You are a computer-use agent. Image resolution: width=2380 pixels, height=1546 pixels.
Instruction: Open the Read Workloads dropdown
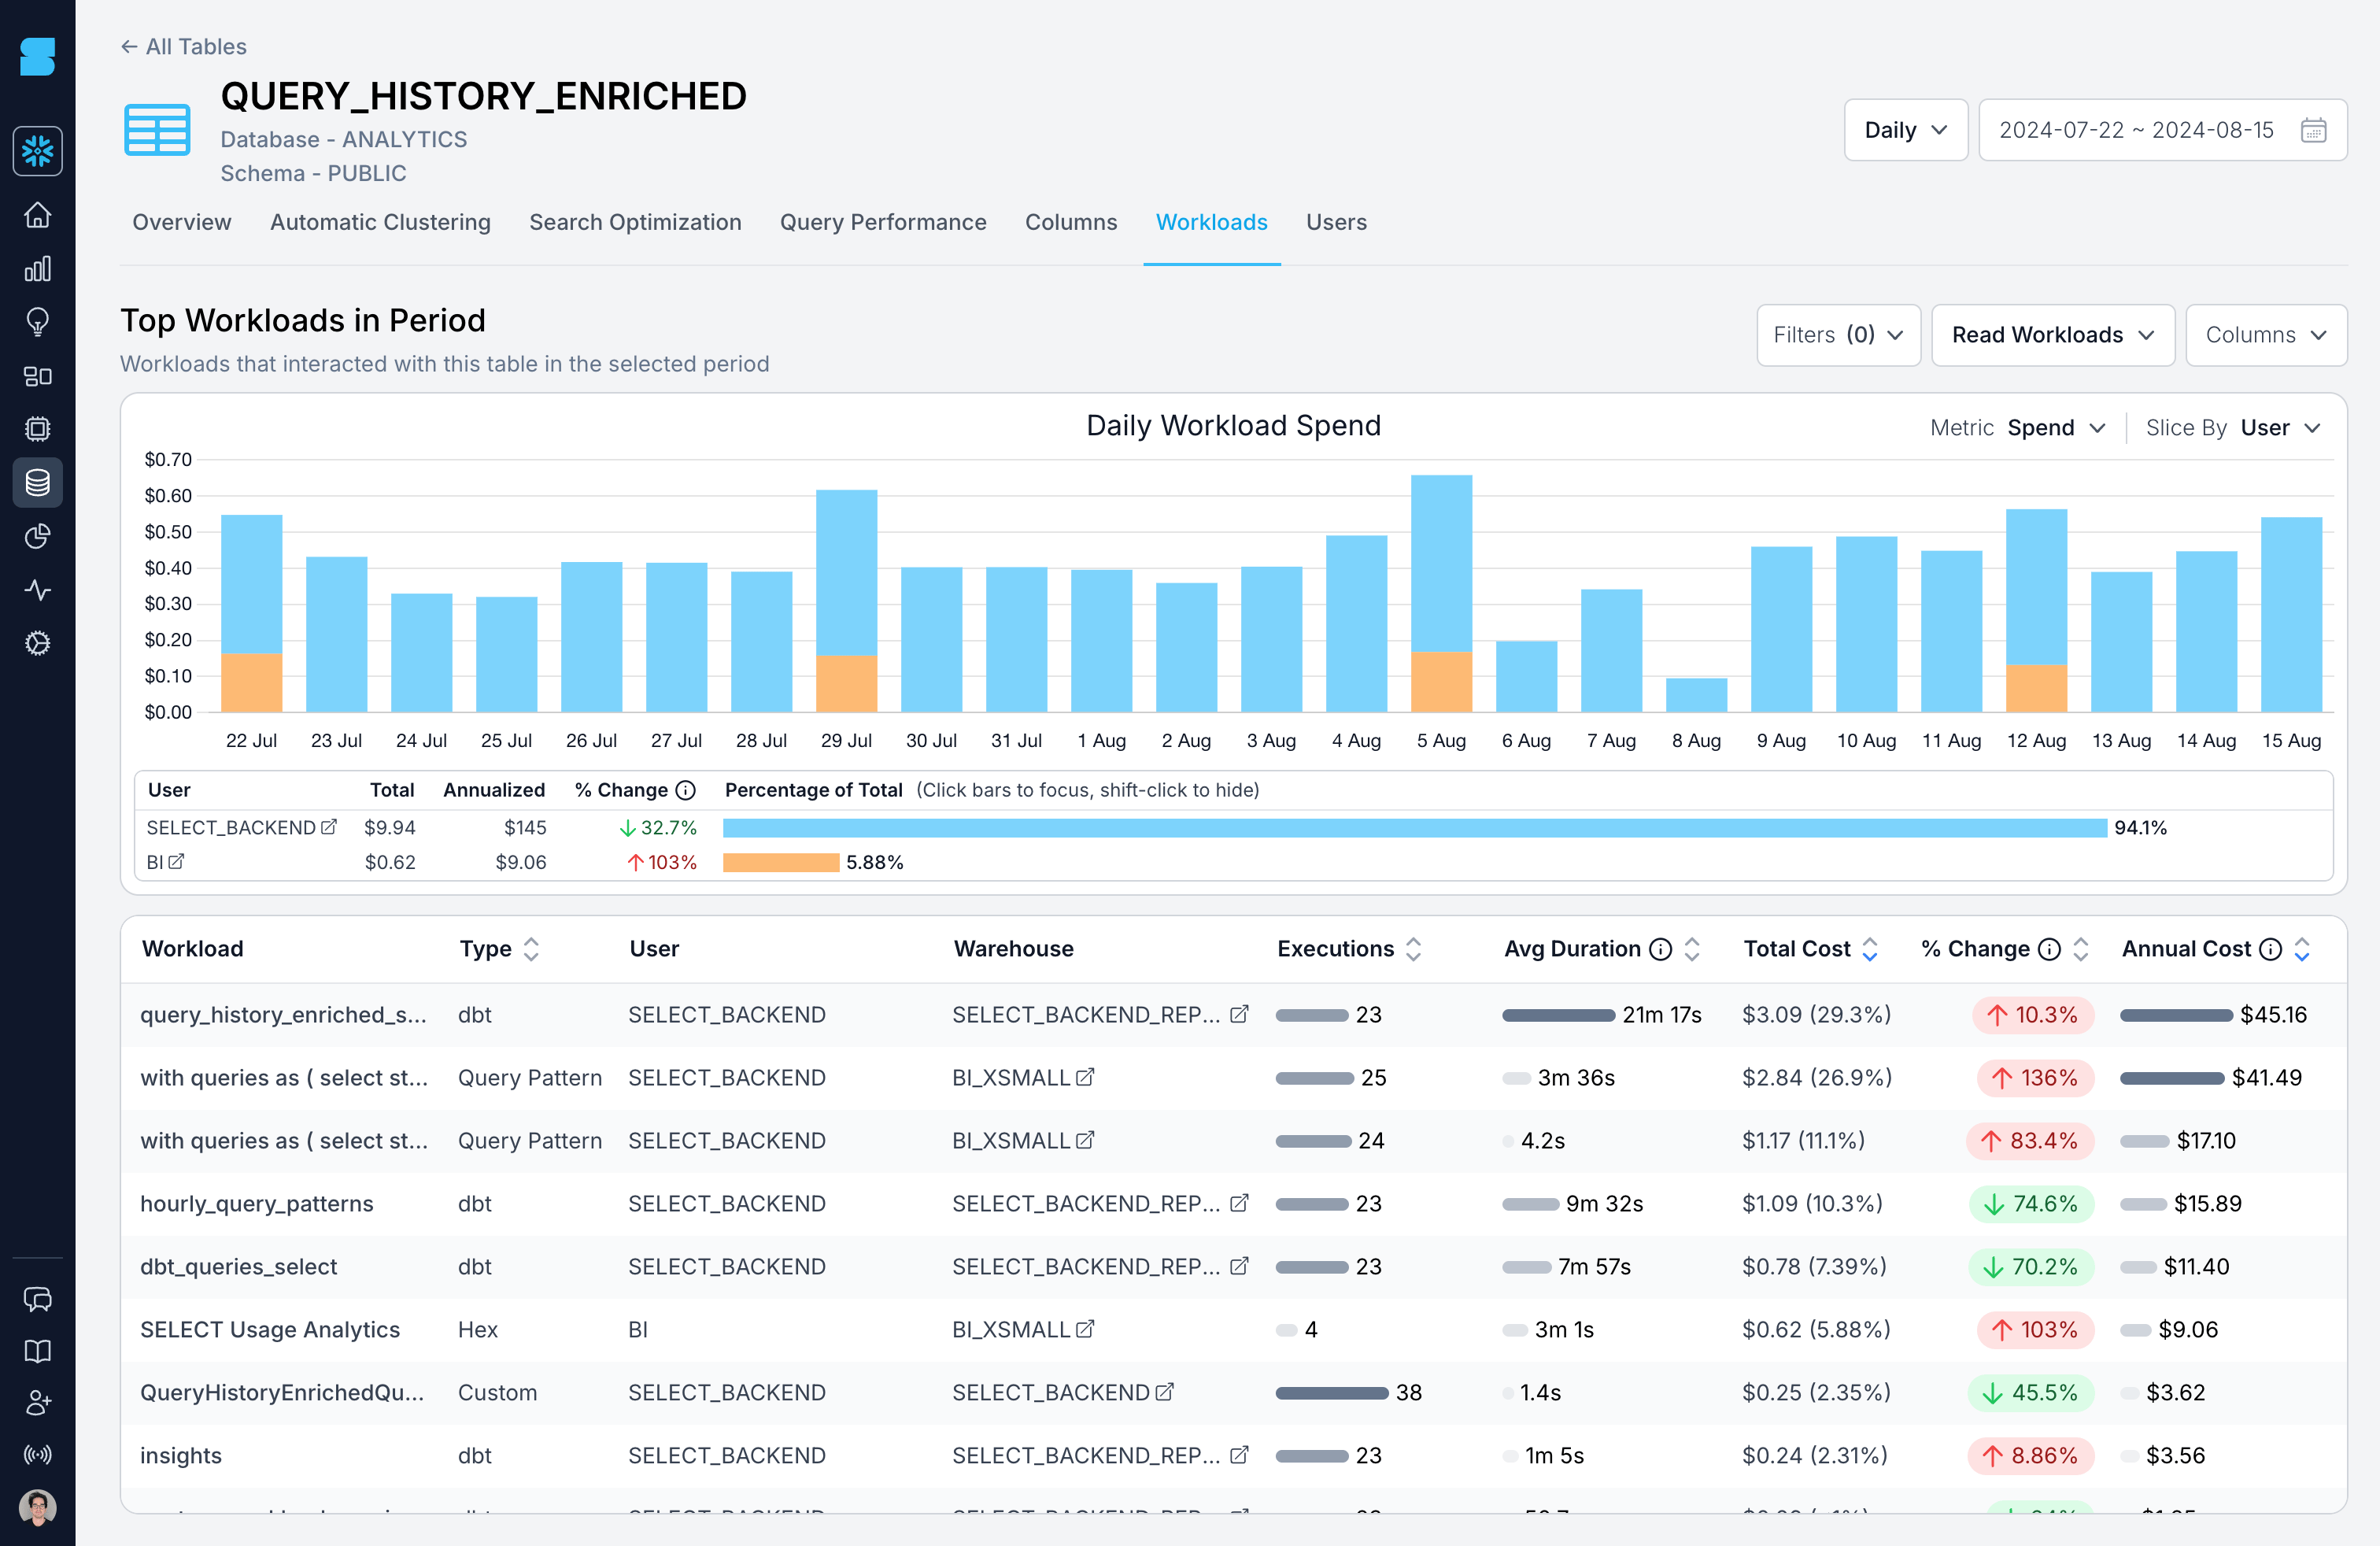click(2052, 335)
